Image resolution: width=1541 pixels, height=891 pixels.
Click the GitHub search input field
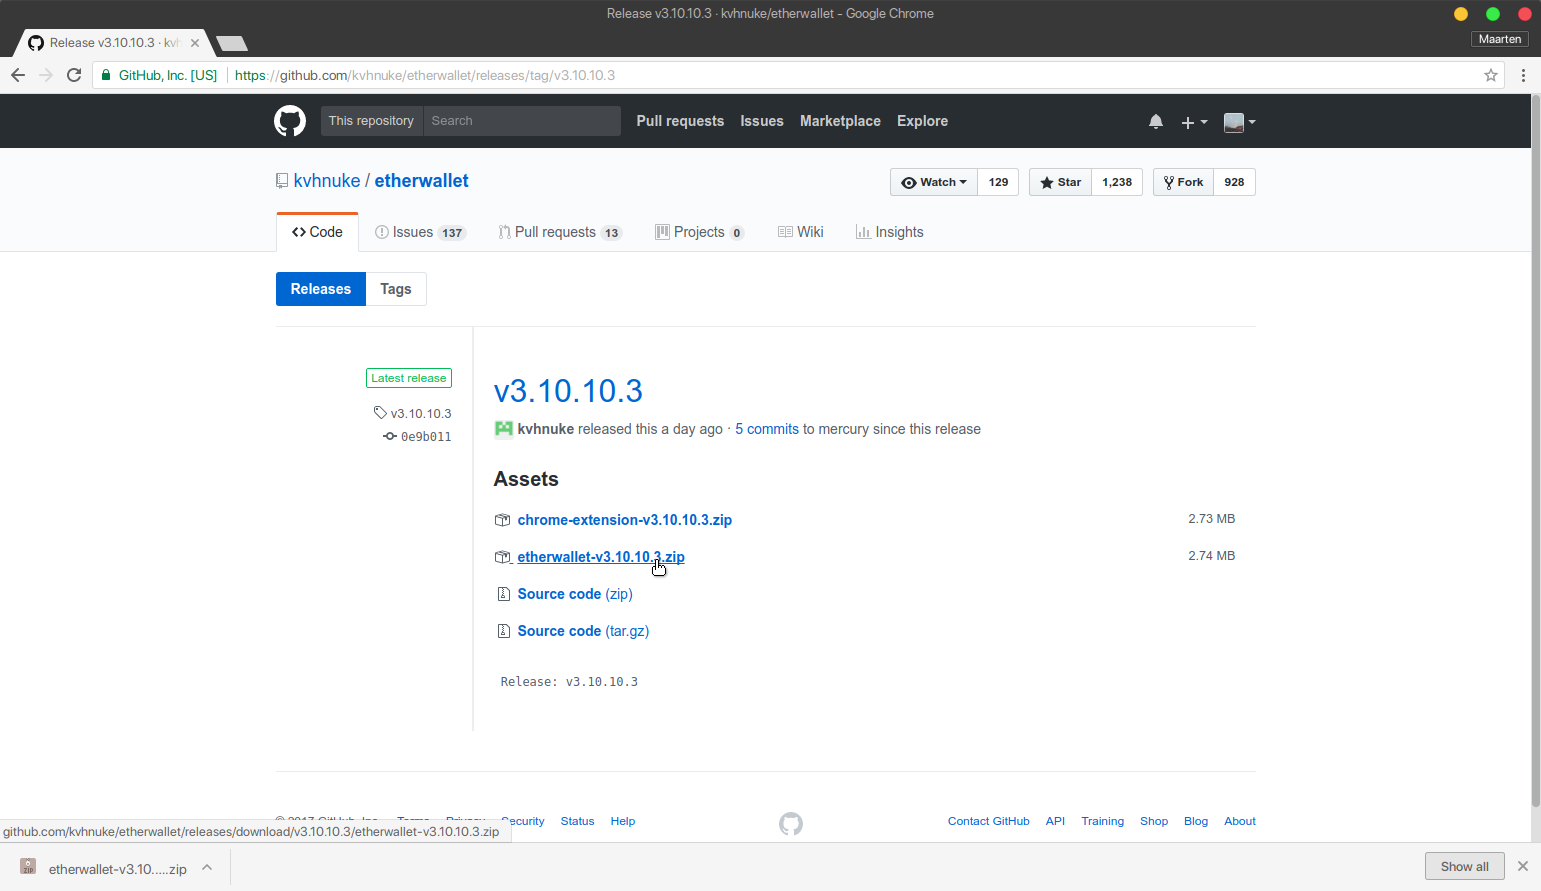522,121
